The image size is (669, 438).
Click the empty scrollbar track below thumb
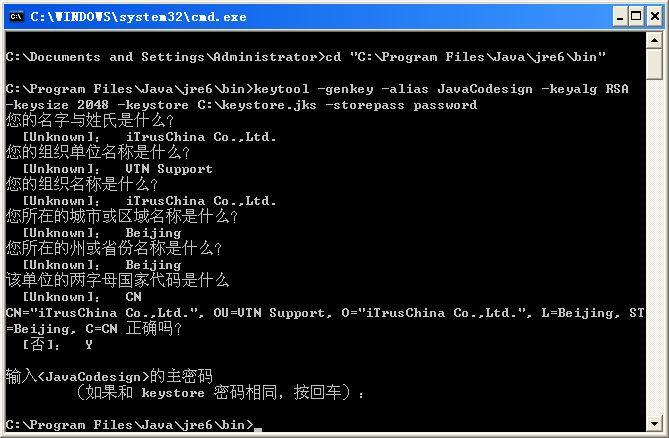click(x=654, y=247)
